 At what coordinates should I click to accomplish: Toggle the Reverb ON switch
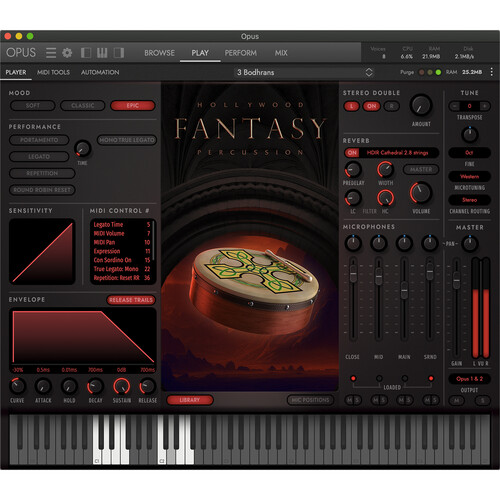[x=352, y=153]
